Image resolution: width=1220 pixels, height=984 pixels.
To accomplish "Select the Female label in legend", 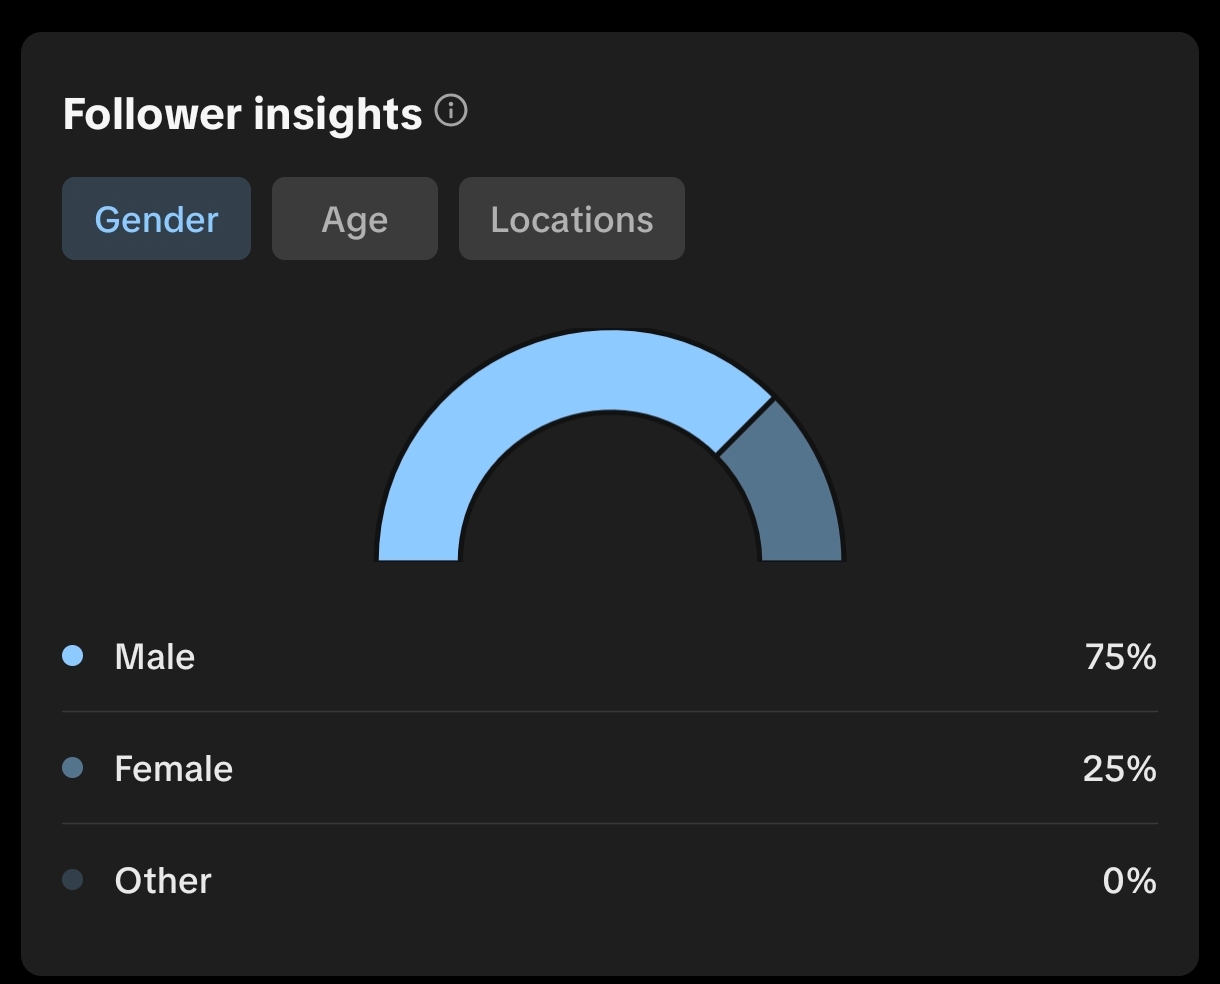I will (x=174, y=769).
